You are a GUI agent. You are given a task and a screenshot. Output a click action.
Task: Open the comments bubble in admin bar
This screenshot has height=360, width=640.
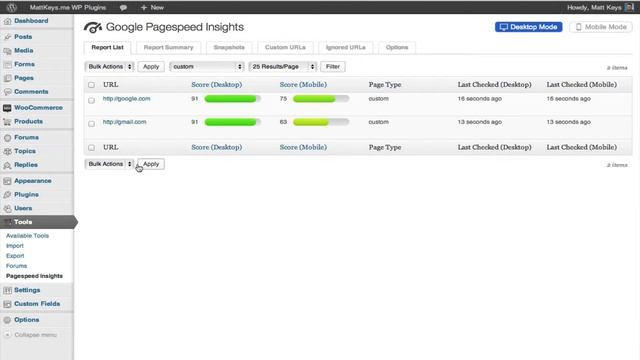click(123, 8)
